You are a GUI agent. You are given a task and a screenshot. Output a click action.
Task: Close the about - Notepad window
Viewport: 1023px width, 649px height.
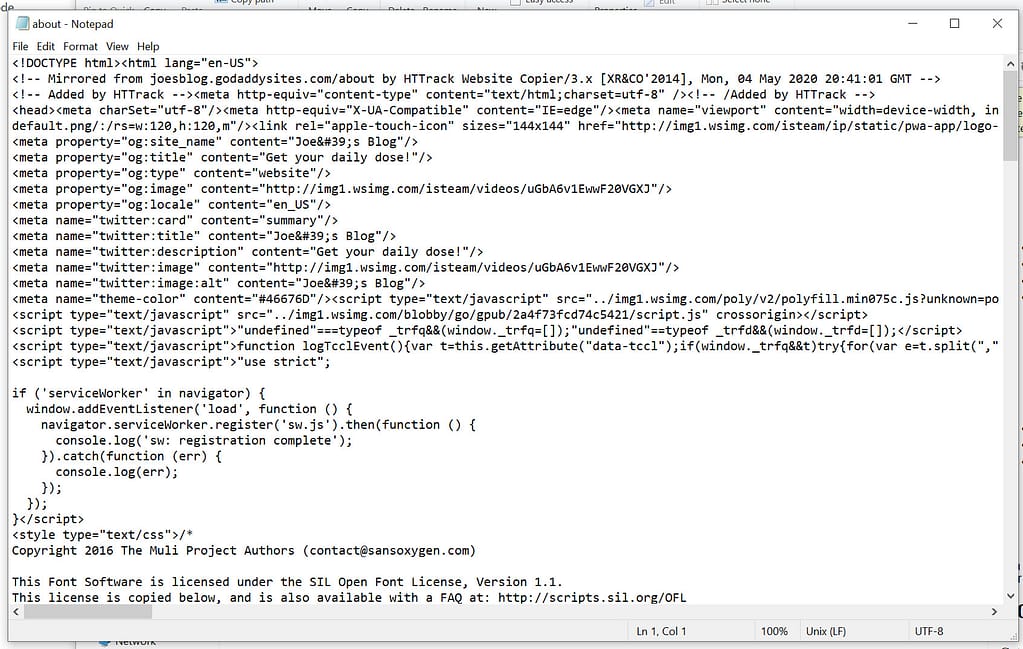pos(996,24)
